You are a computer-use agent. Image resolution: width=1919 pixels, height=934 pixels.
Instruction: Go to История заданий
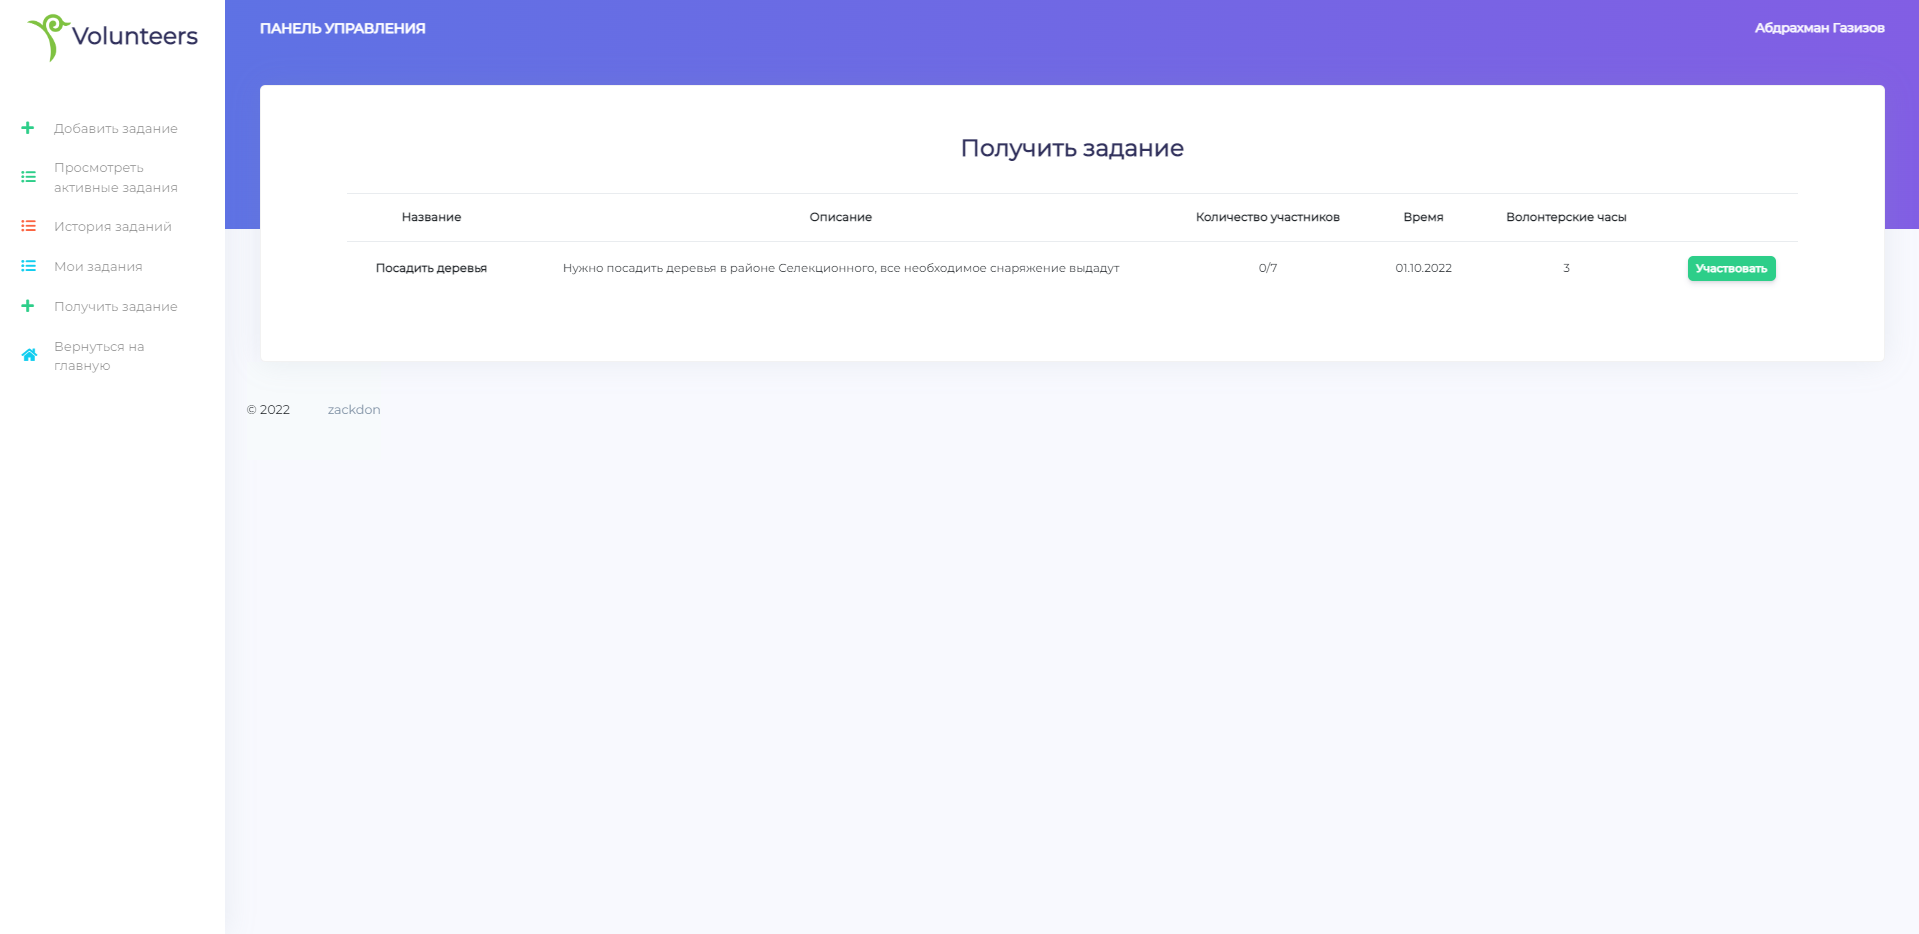click(113, 226)
